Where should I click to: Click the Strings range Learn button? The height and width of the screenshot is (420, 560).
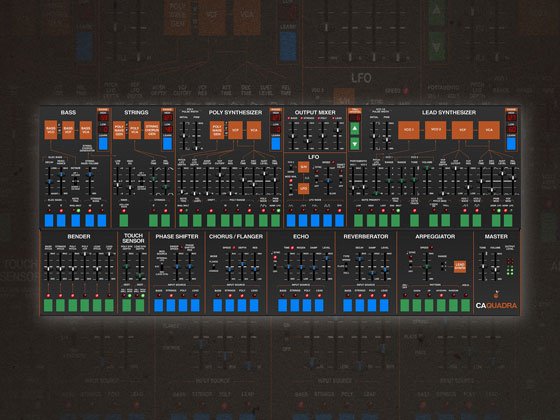(x=167, y=144)
